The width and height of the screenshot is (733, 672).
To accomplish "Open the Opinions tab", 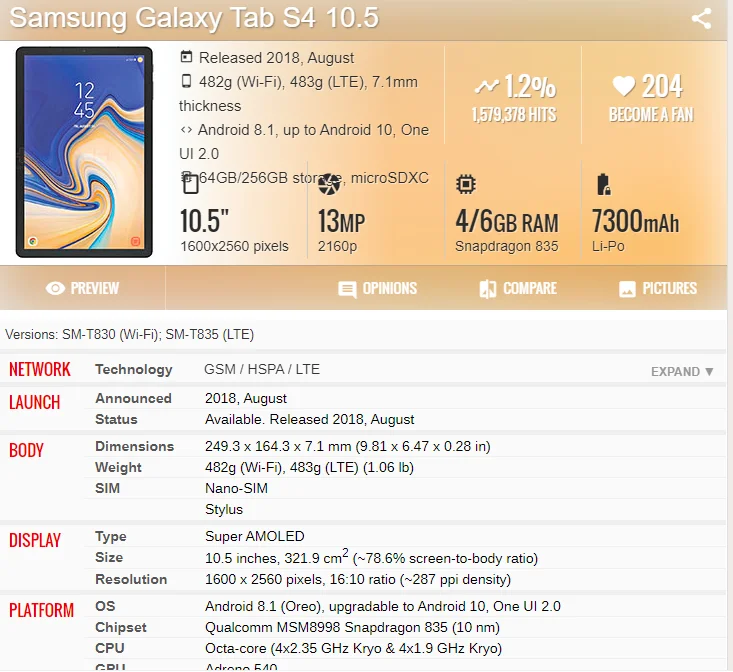I will (377, 288).
